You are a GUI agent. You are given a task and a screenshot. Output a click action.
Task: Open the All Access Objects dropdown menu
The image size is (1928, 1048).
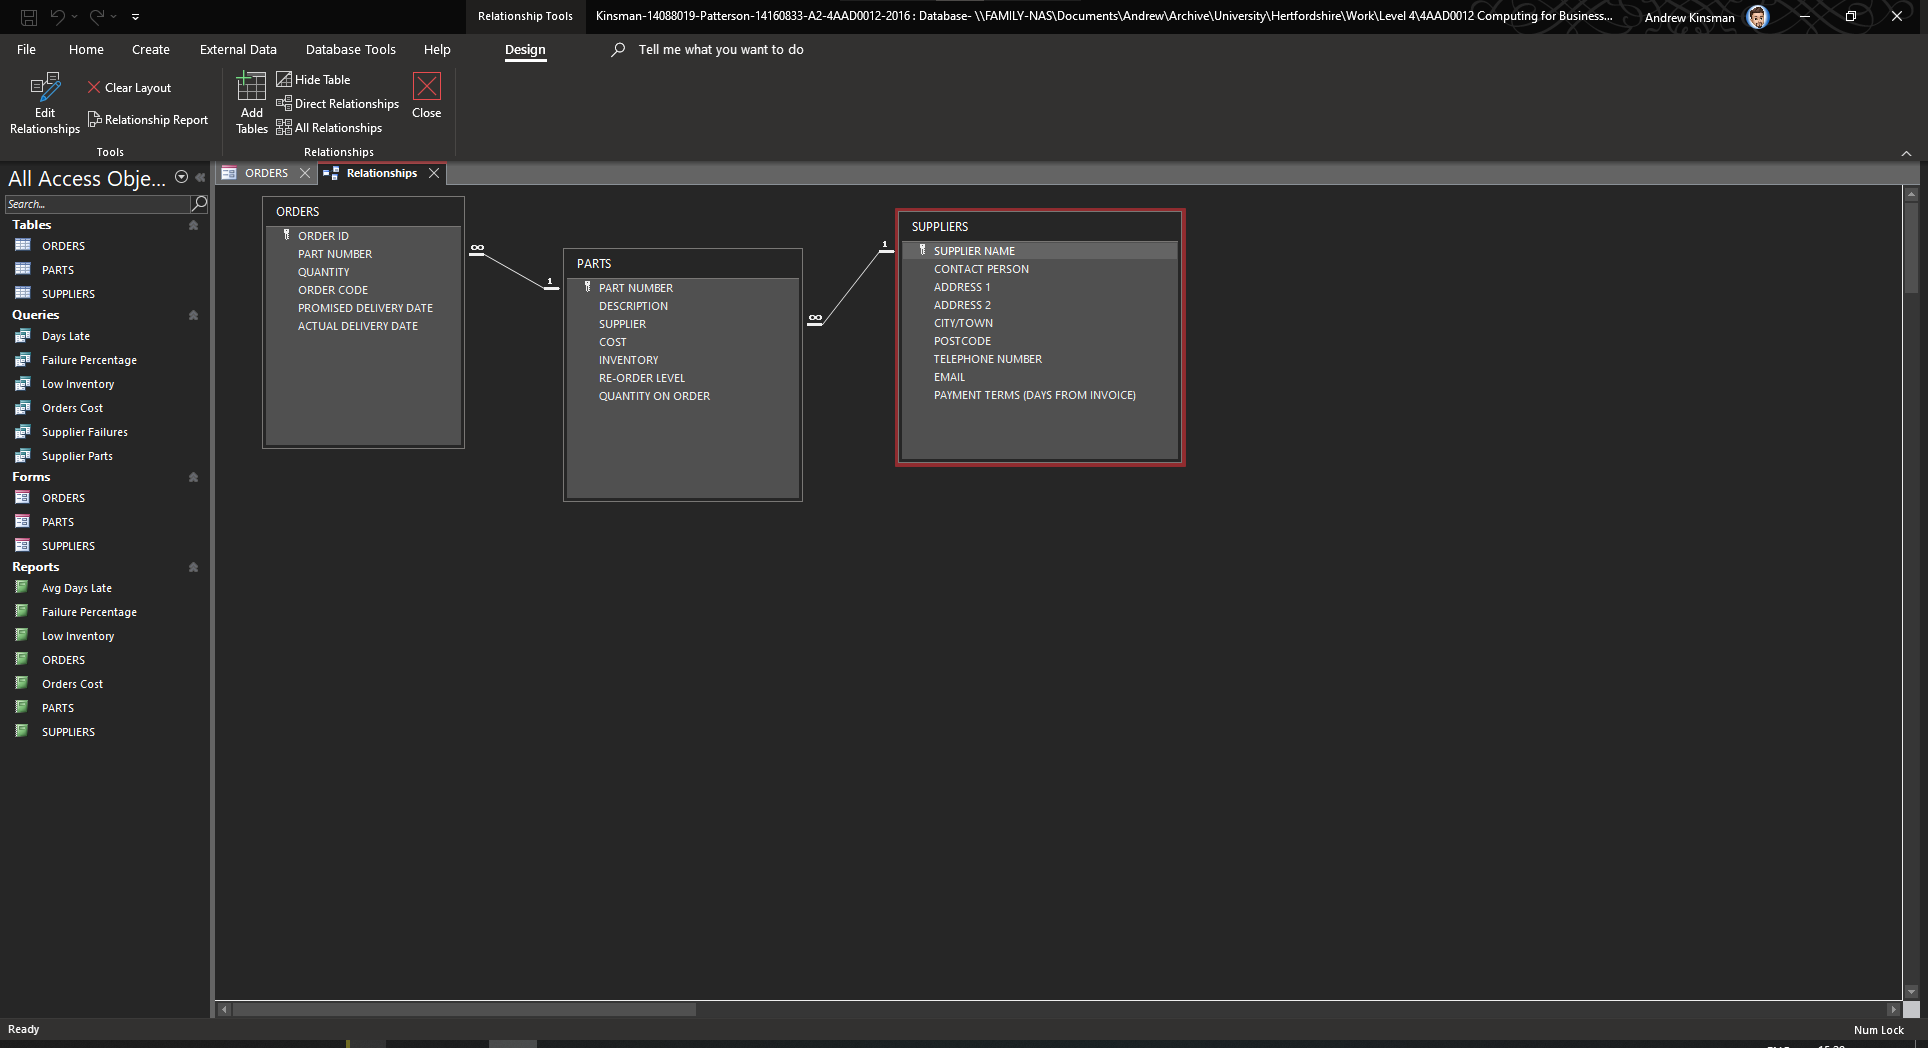pyautogui.click(x=181, y=177)
